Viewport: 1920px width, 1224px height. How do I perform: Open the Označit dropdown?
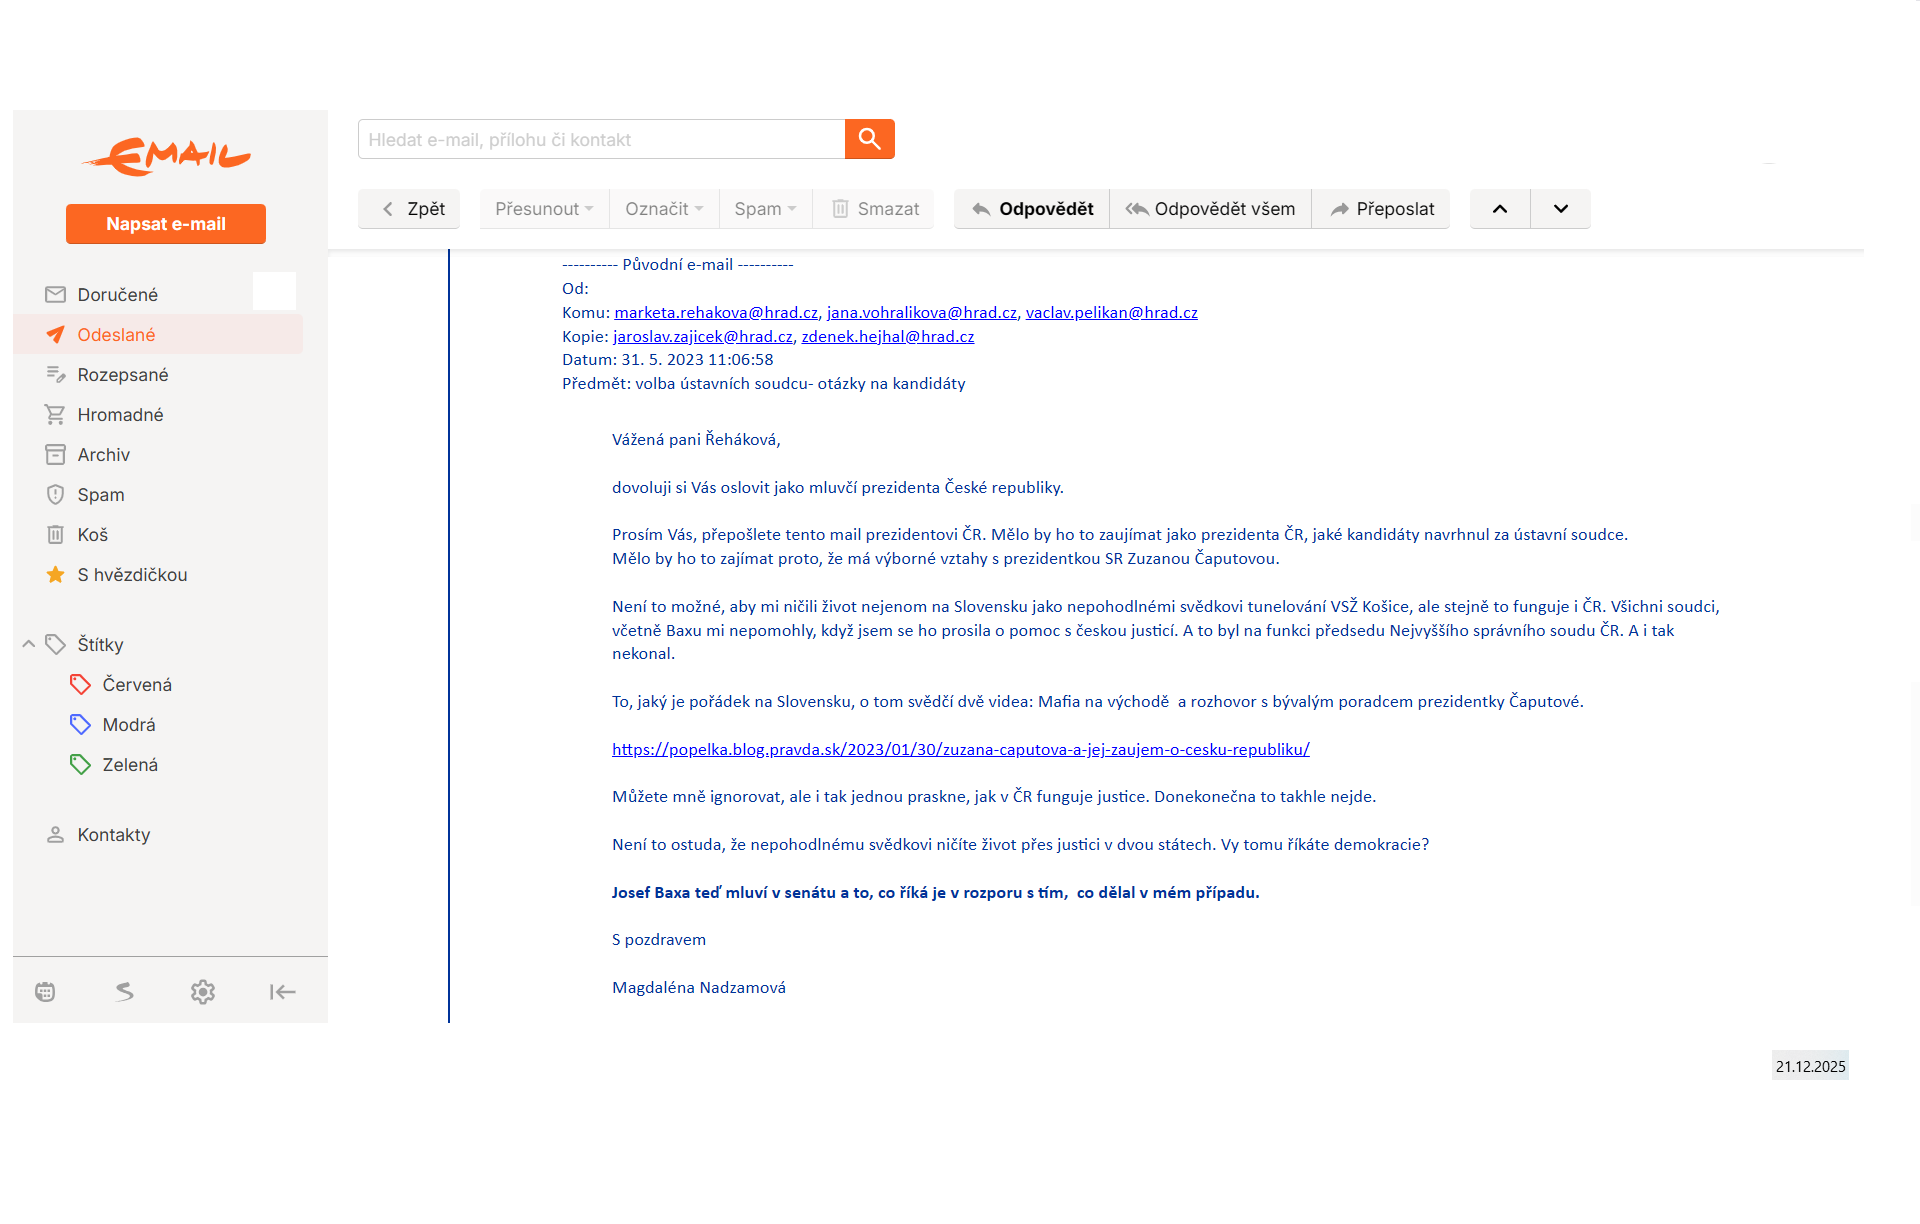click(664, 209)
